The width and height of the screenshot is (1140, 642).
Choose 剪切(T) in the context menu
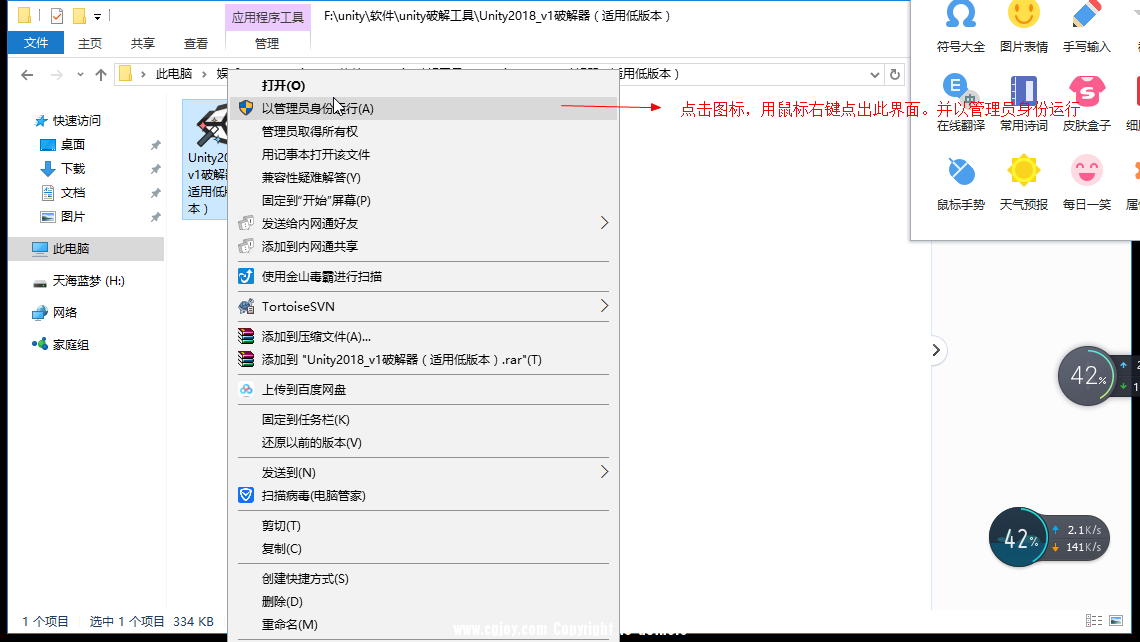(423, 526)
